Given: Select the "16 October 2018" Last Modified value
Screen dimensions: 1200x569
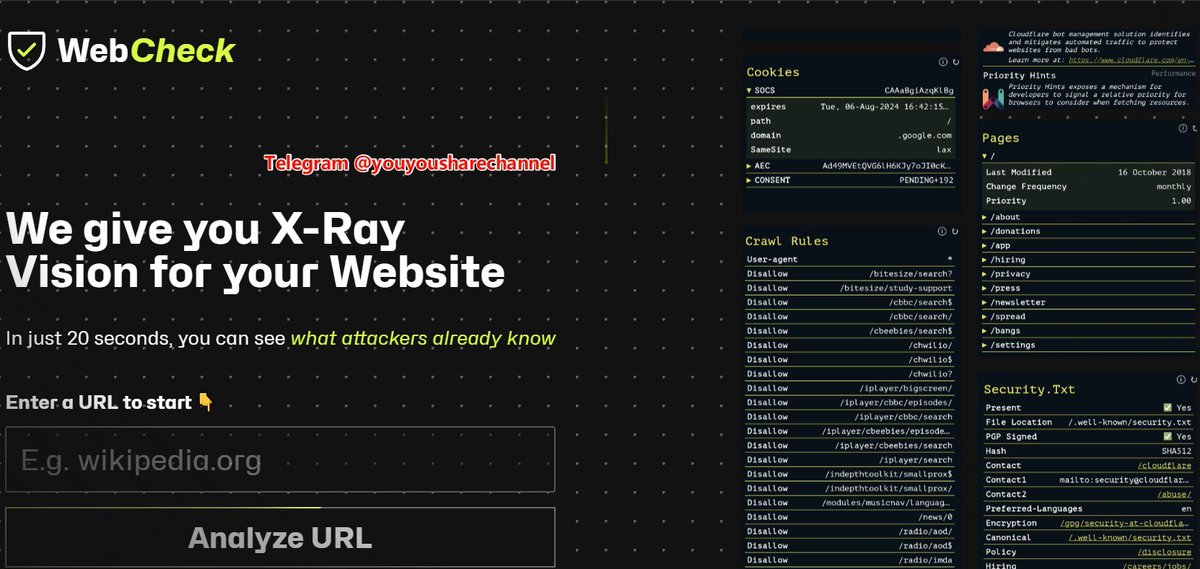Looking at the screenshot, I should [x=1155, y=172].
